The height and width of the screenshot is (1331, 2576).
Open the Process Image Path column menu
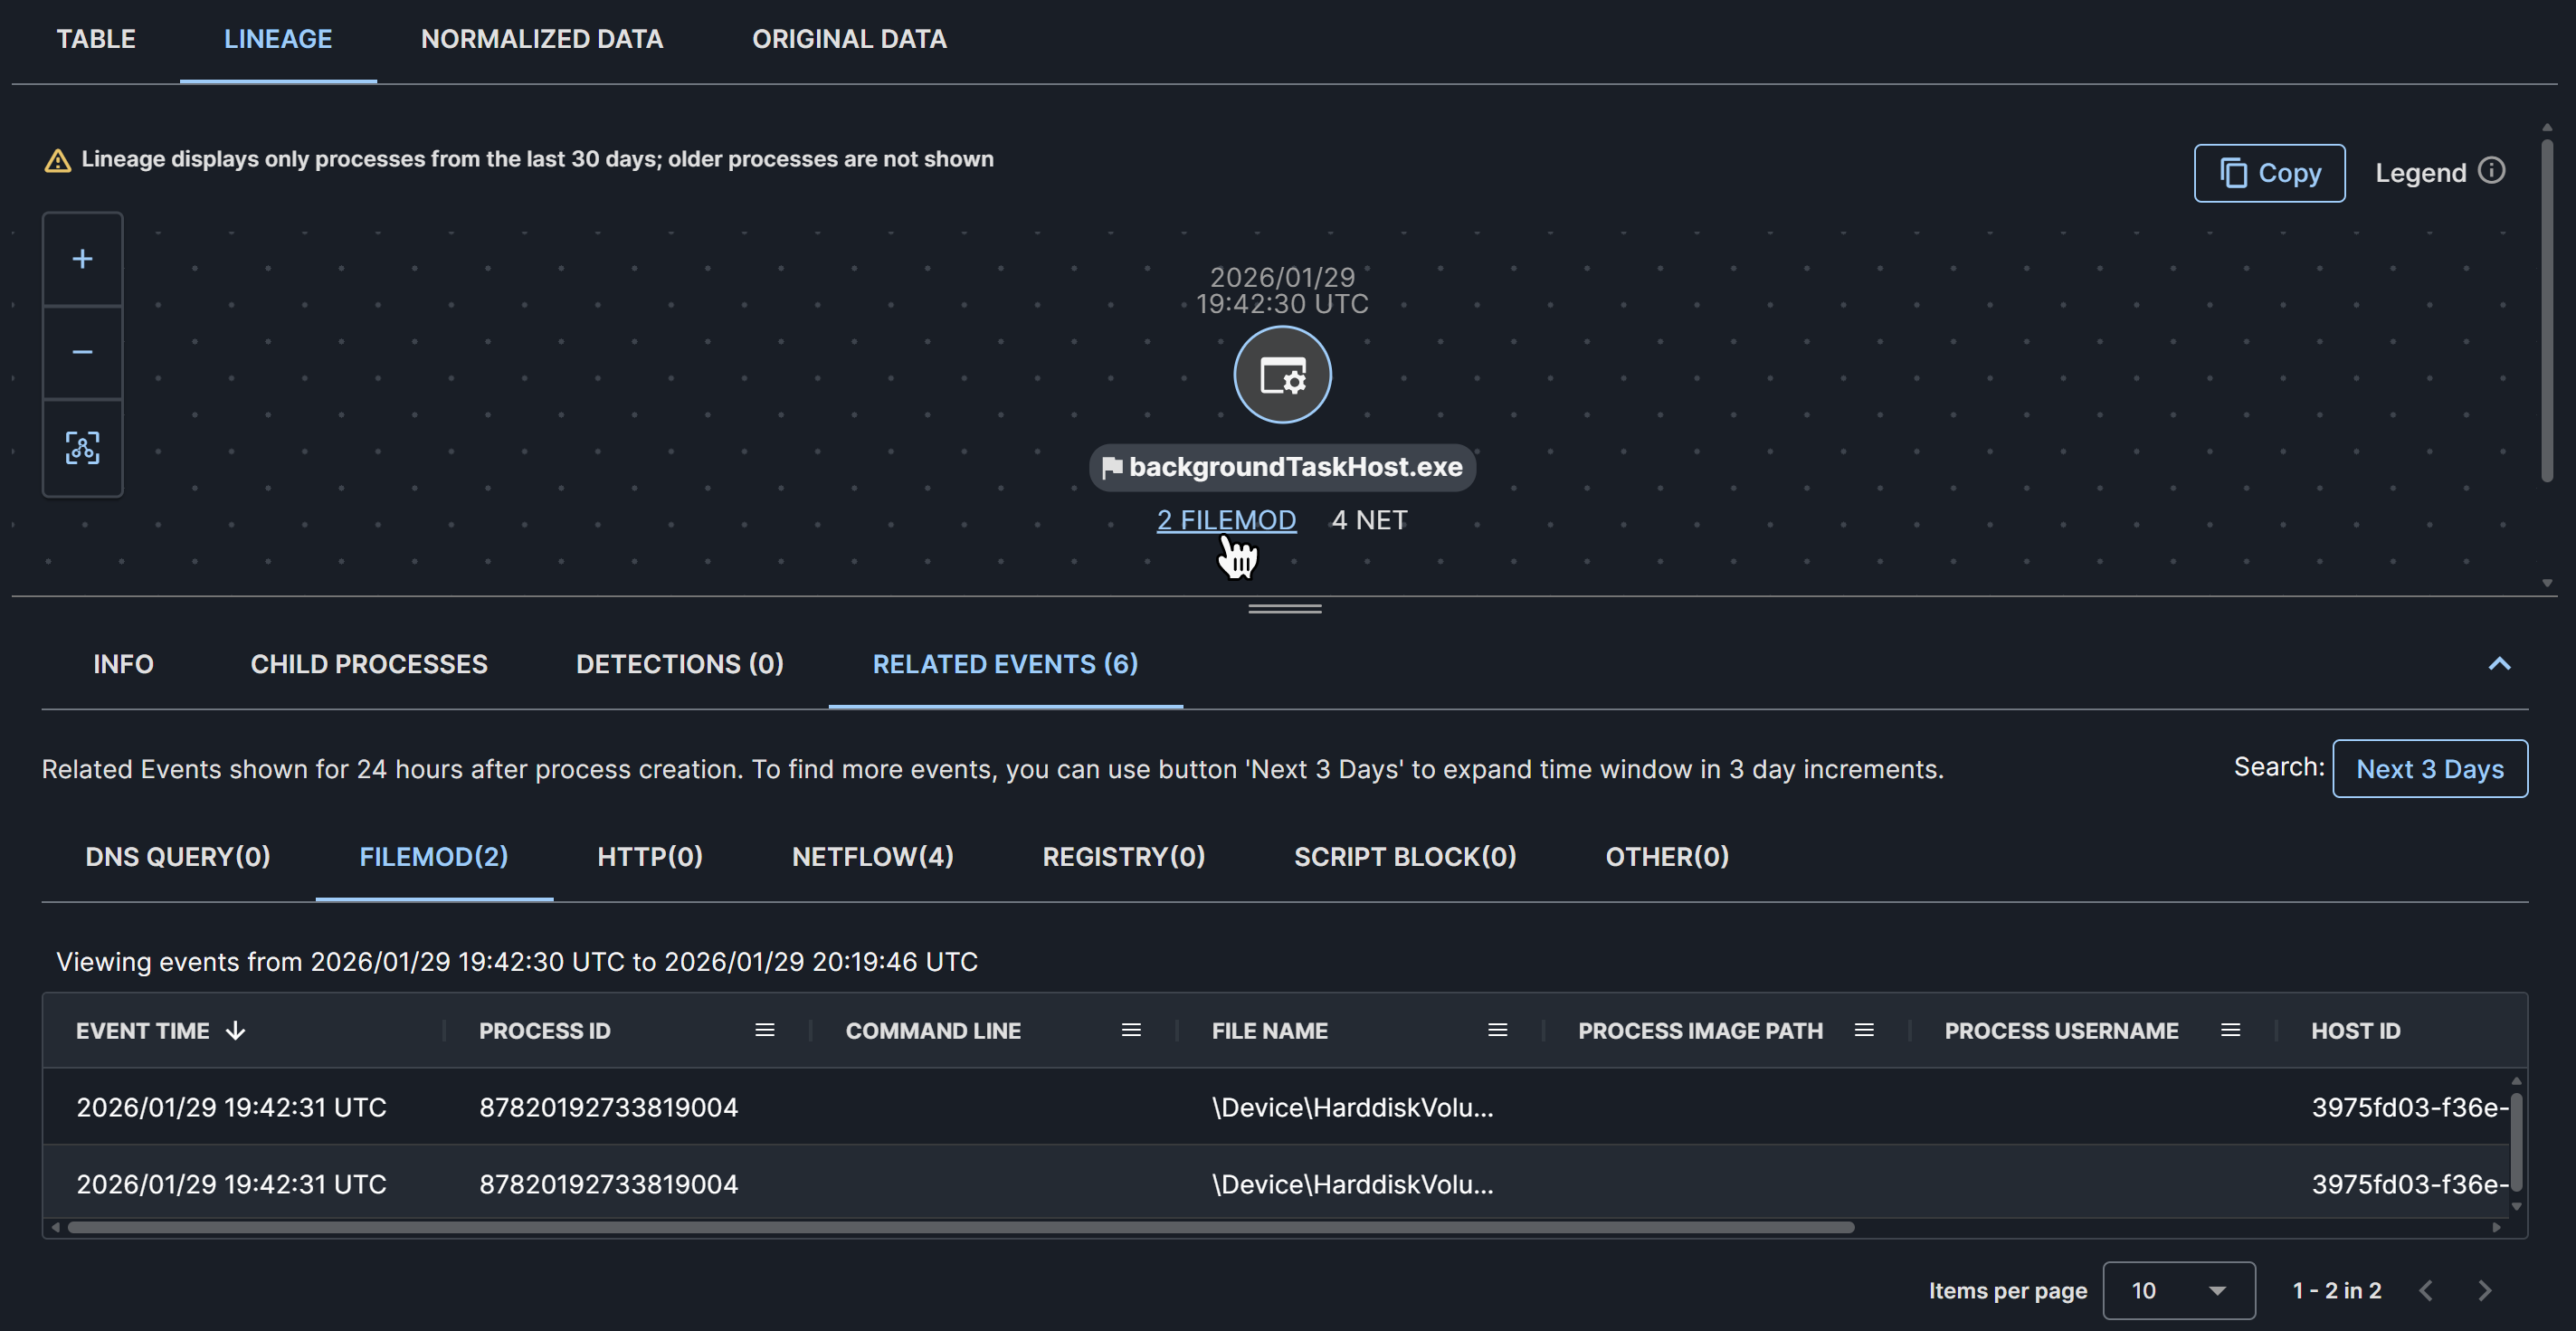[x=1863, y=1030]
